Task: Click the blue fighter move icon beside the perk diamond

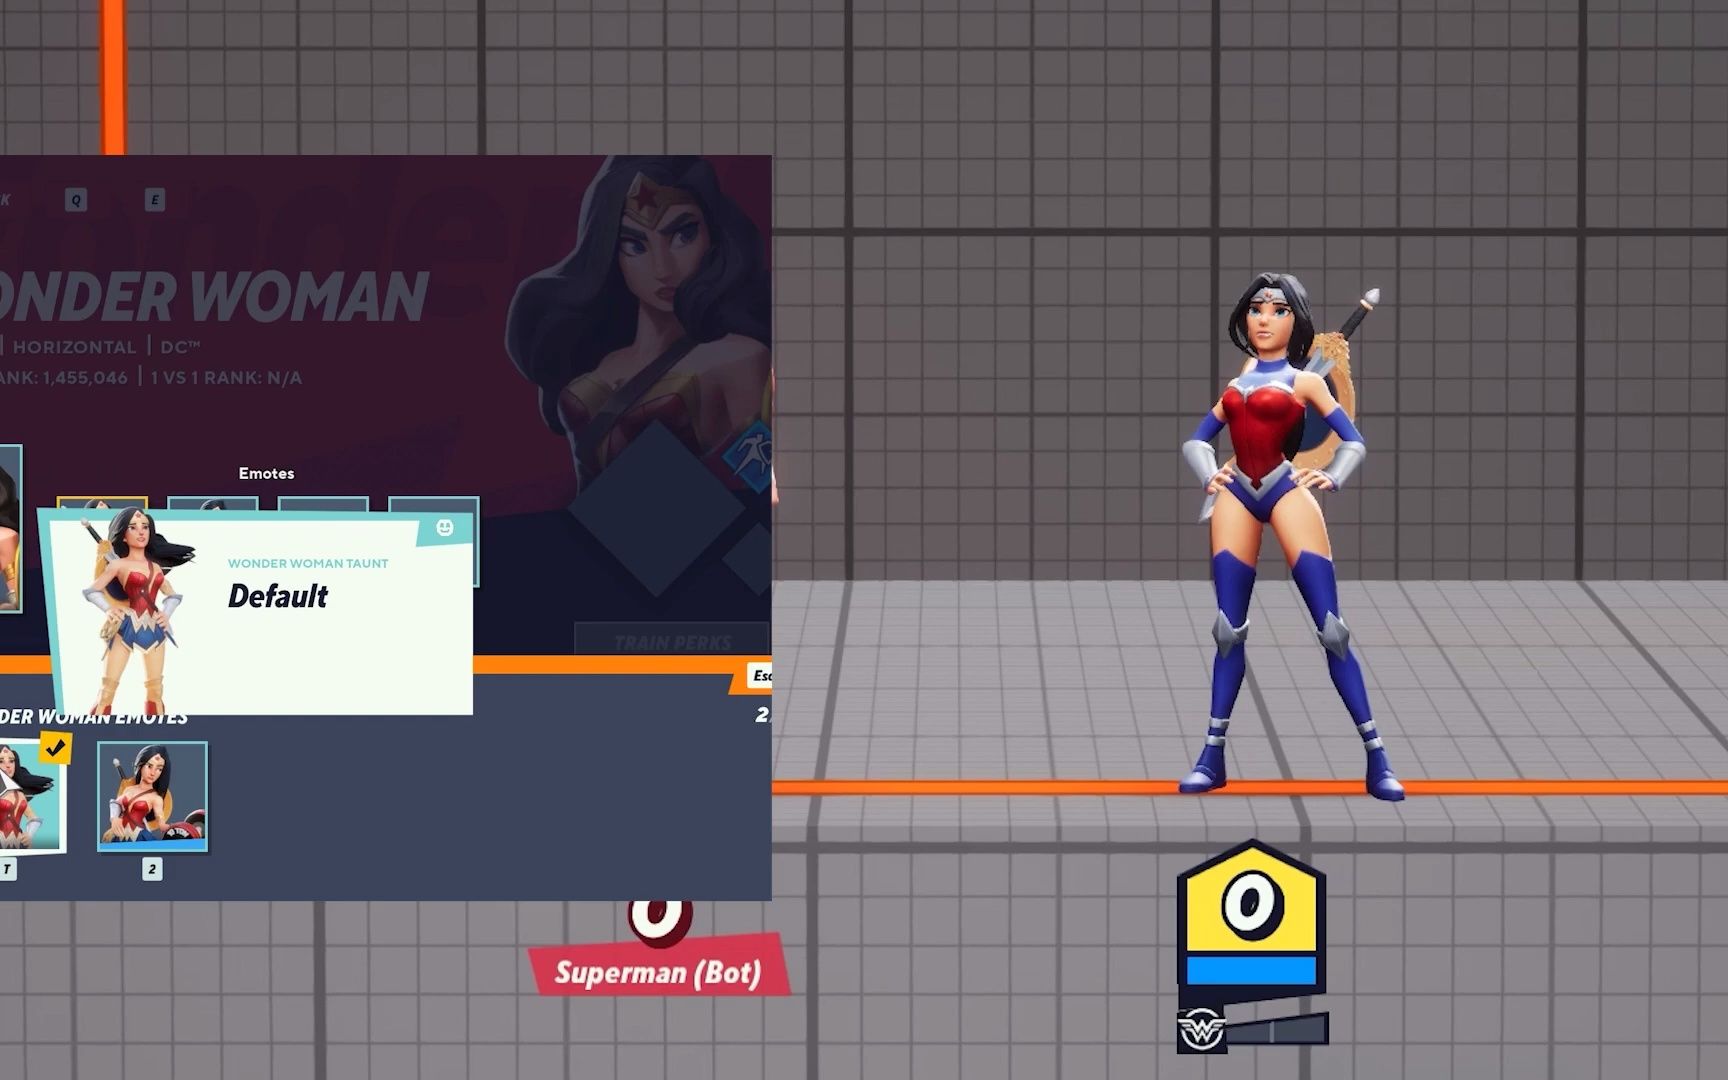Action: pyautogui.click(x=750, y=456)
